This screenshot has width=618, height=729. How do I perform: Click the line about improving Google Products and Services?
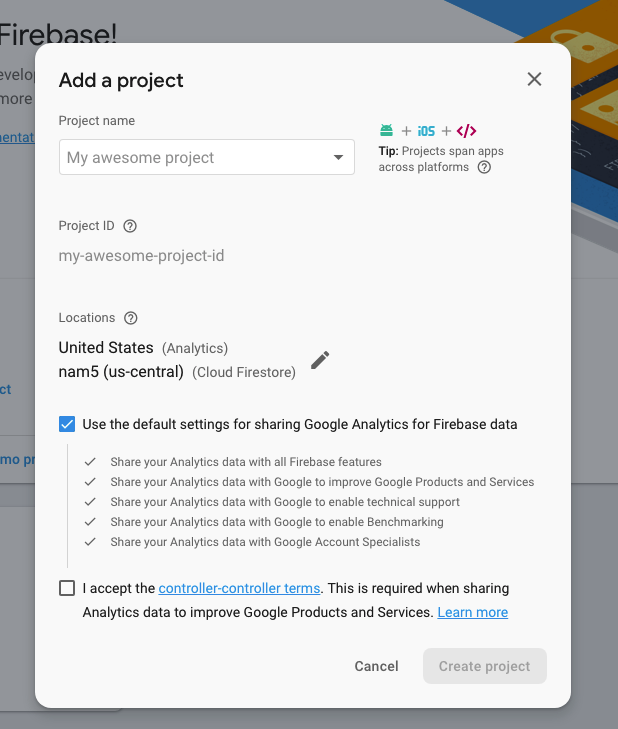pyautogui.click(x=322, y=482)
